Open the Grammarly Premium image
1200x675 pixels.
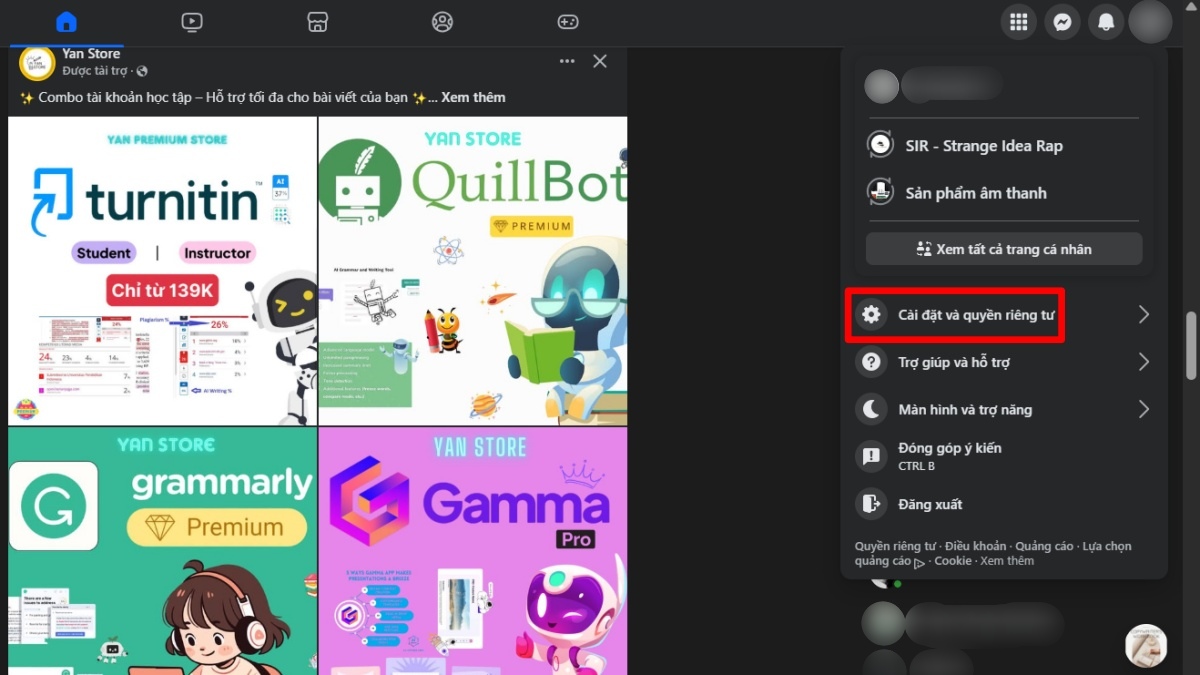(x=162, y=551)
